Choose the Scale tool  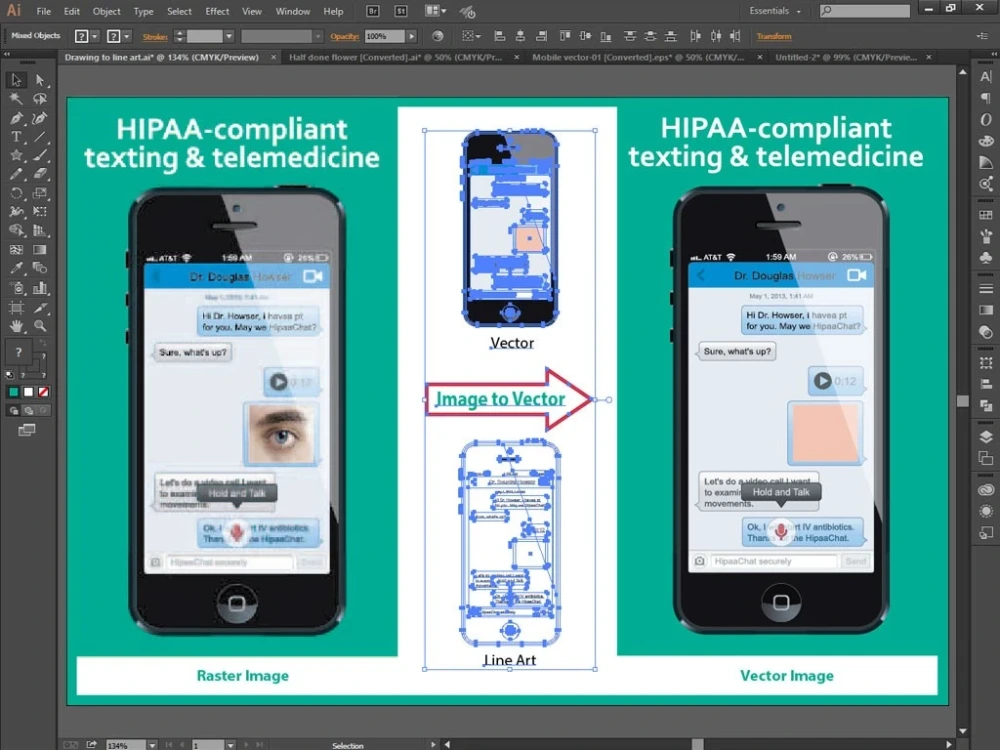tap(40, 193)
